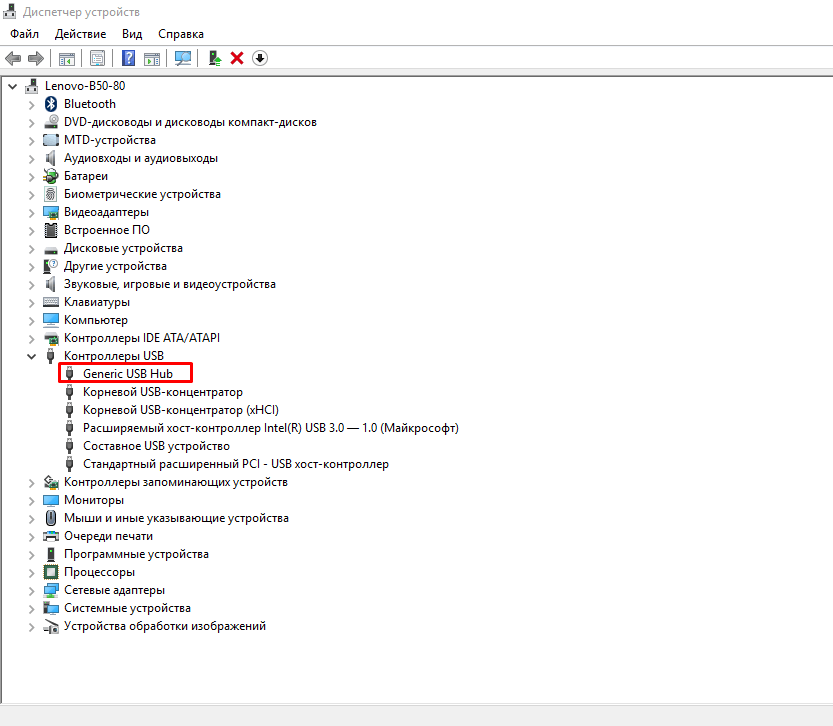833x726 pixels.
Task: Click the blue Help question mark icon
Action: (x=129, y=58)
